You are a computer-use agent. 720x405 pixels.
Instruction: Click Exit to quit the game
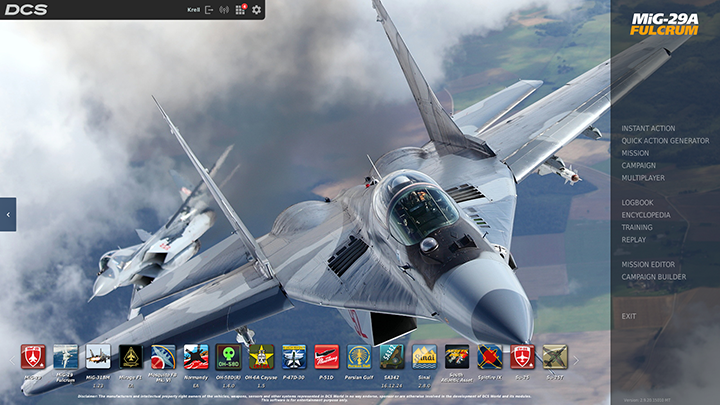pos(629,316)
